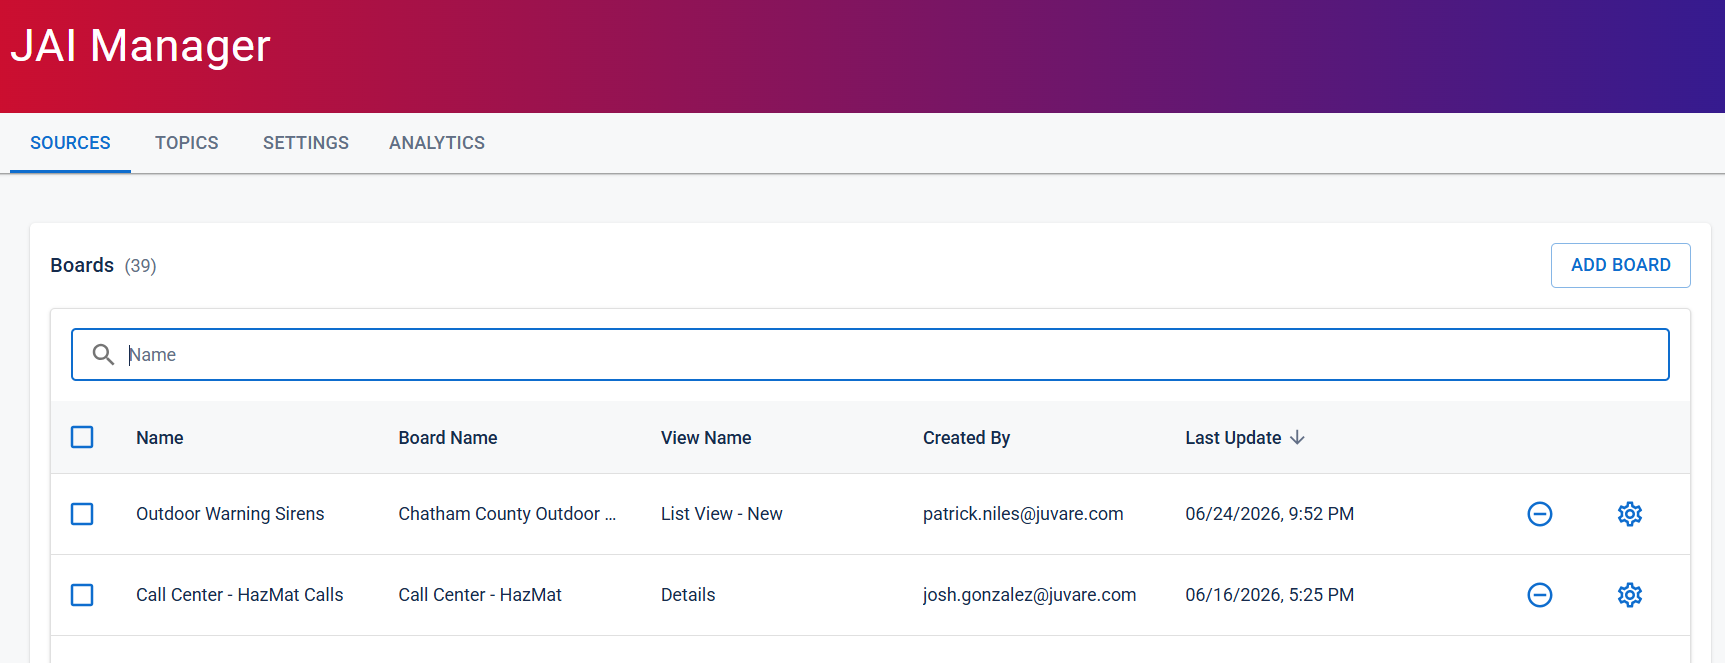Click the Add Board button

point(1620,265)
